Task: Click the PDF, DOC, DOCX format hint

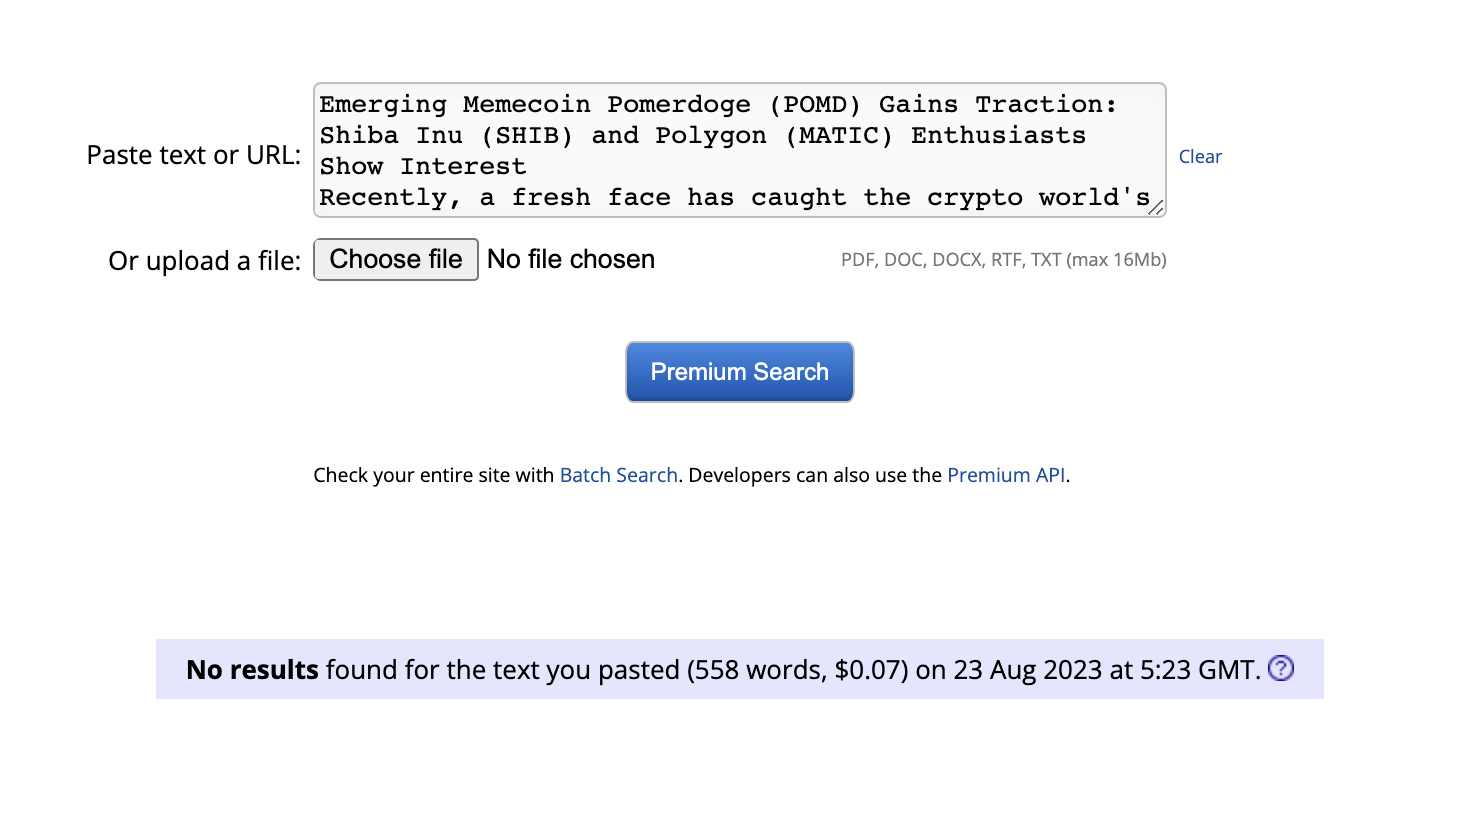Action: point(1004,260)
